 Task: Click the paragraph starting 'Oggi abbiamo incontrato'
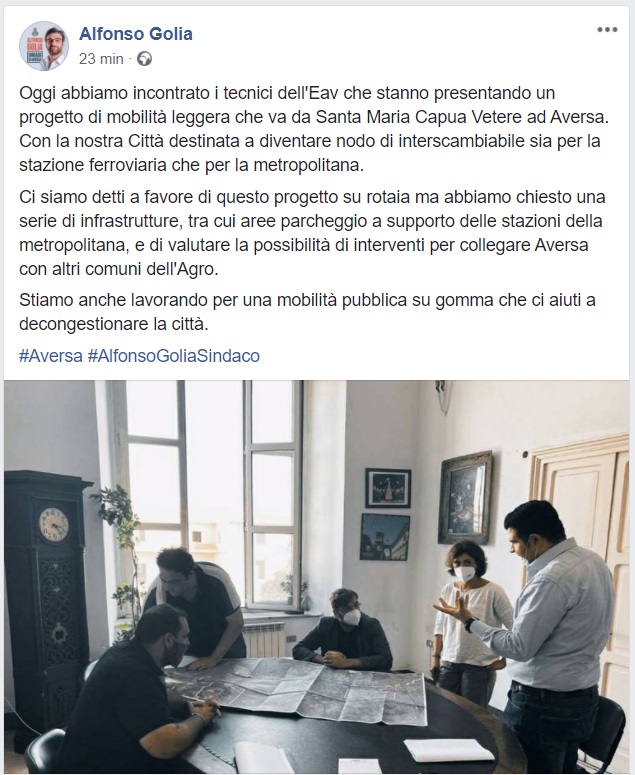pos(314,129)
